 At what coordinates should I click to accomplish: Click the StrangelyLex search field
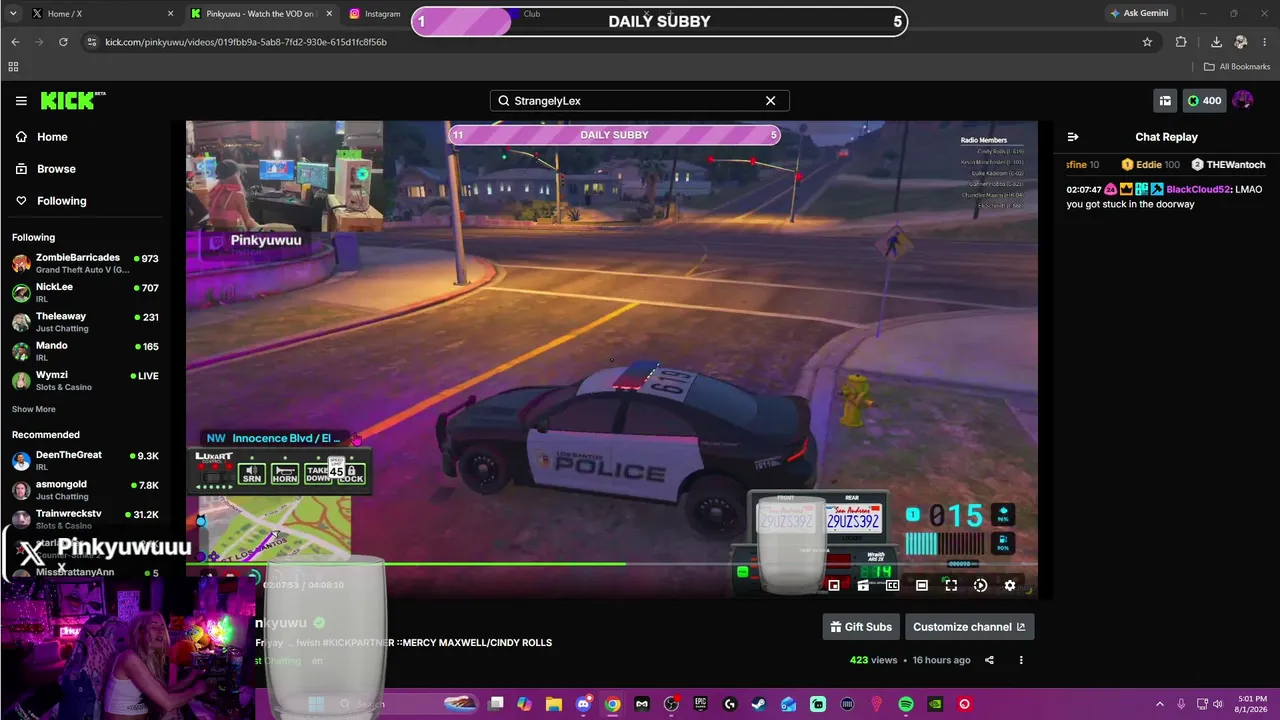(x=640, y=101)
